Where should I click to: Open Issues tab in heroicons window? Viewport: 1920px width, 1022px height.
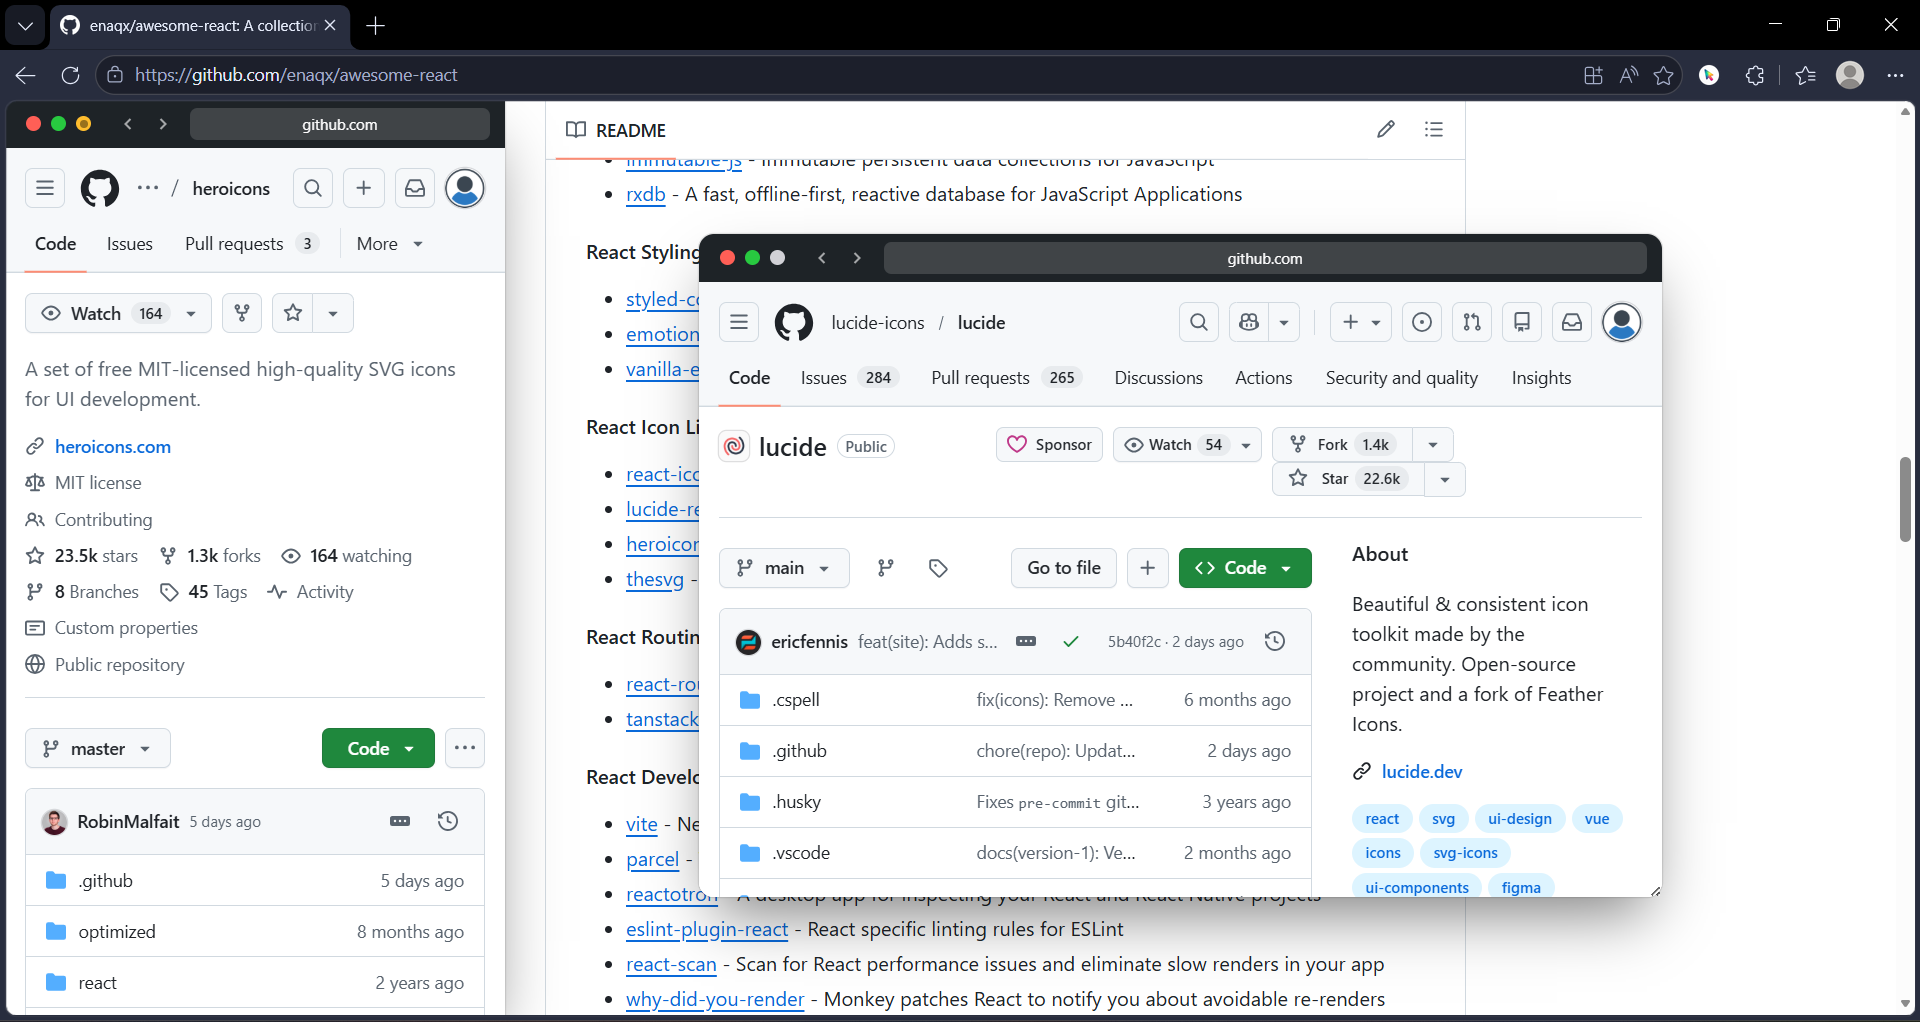pyautogui.click(x=130, y=244)
